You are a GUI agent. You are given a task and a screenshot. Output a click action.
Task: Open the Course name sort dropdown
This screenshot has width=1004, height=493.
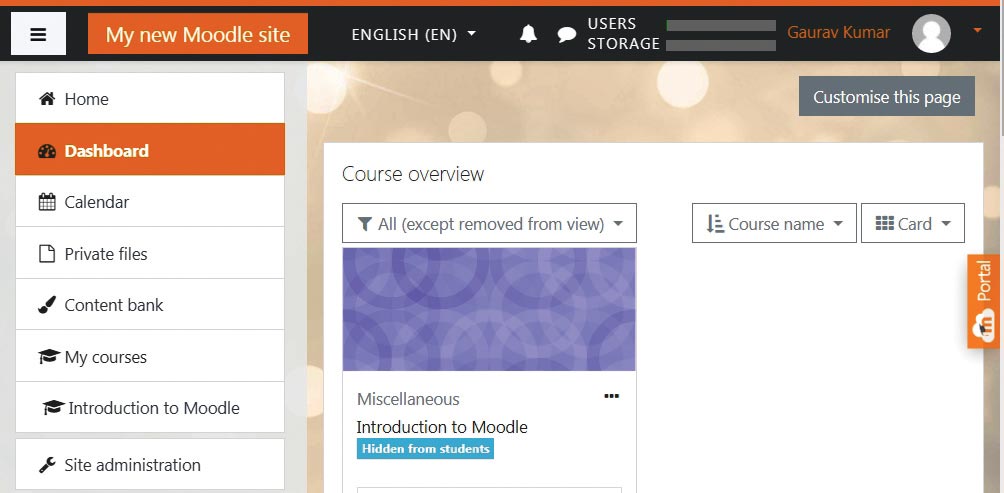[x=774, y=223]
